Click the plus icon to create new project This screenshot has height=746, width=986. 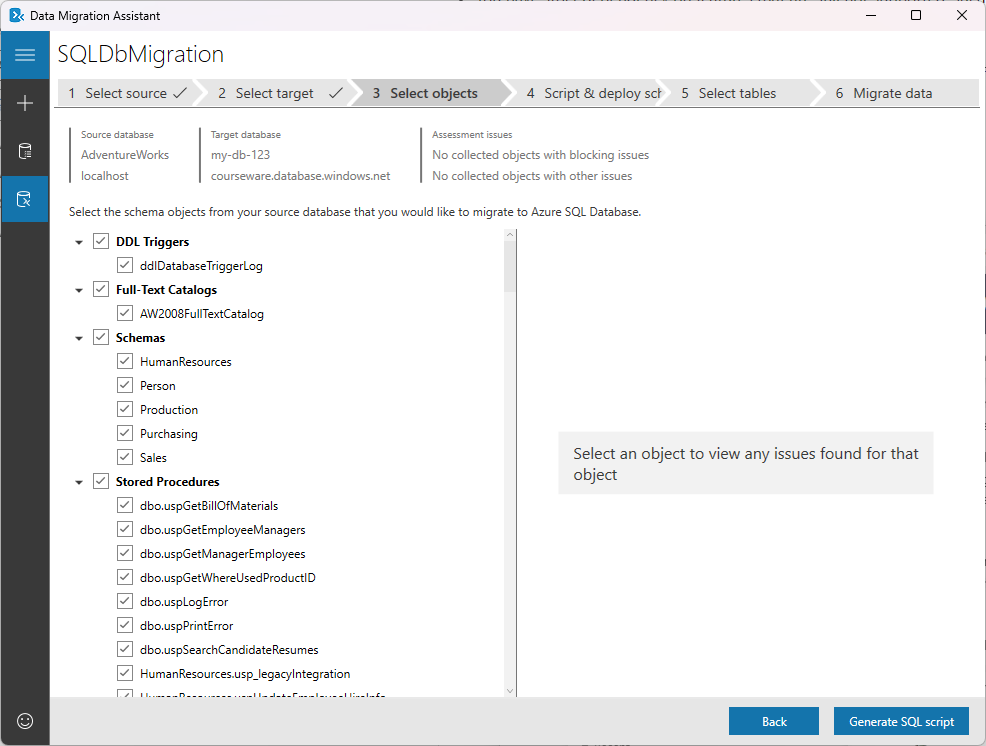click(24, 102)
